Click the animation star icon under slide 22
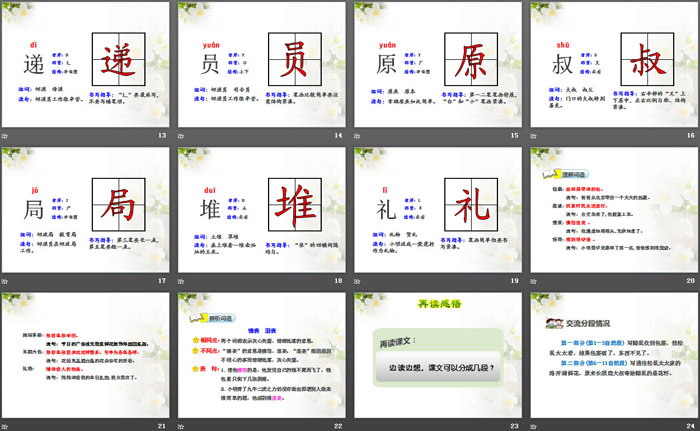 point(181,427)
